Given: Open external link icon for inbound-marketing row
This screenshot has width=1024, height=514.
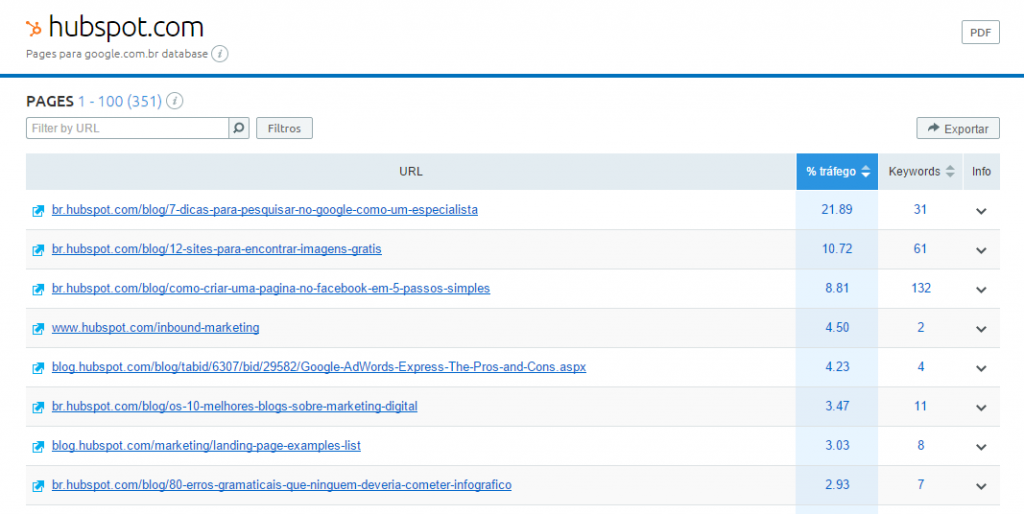Looking at the screenshot, I should (x=38, y=328).
